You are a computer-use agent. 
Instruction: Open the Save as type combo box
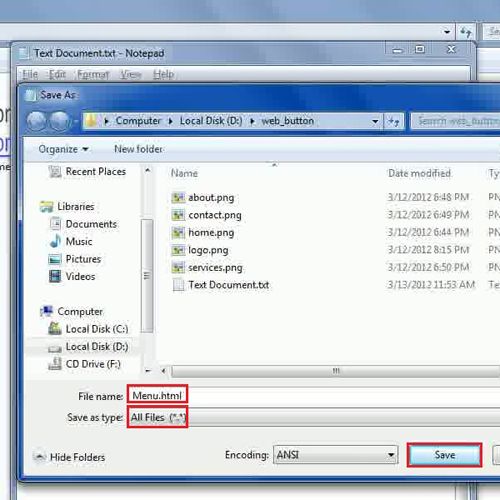tap(313, 417)
